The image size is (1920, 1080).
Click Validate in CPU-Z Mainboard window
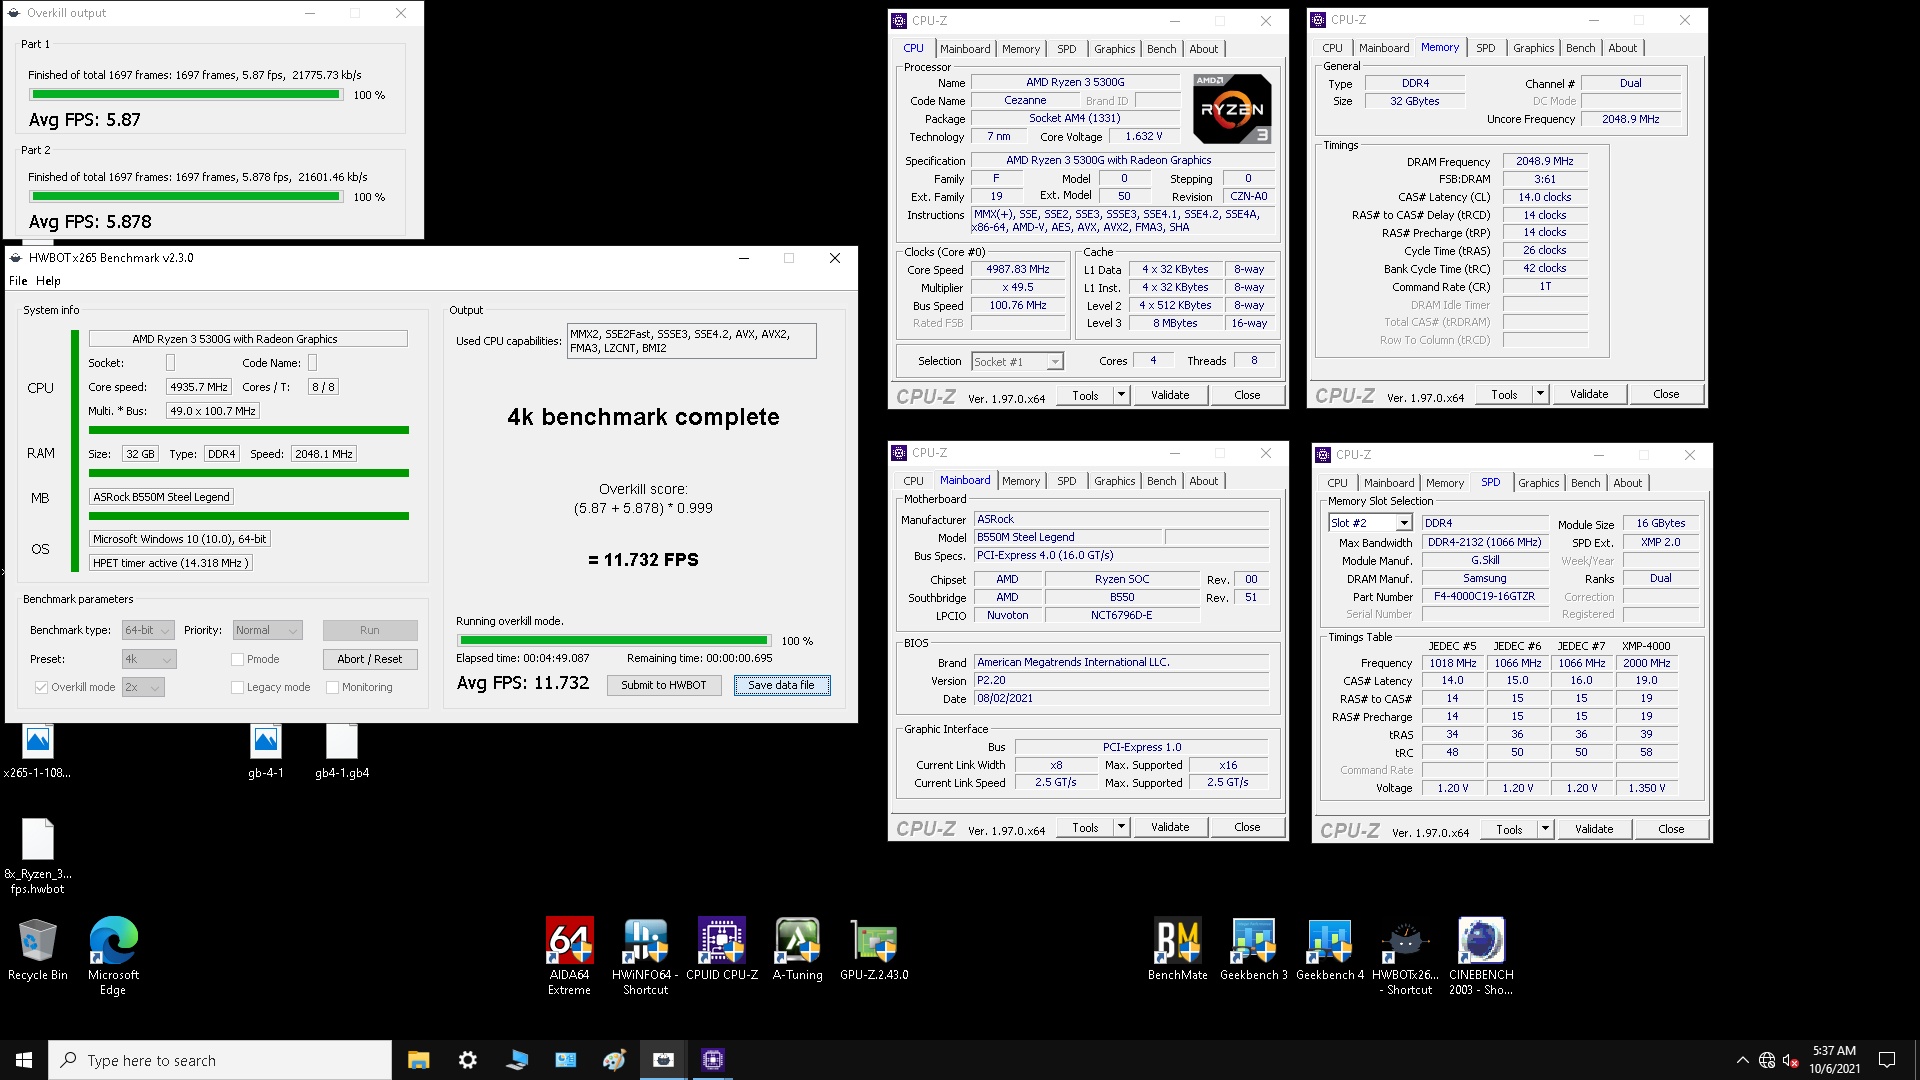click(x=1169, y=827)
